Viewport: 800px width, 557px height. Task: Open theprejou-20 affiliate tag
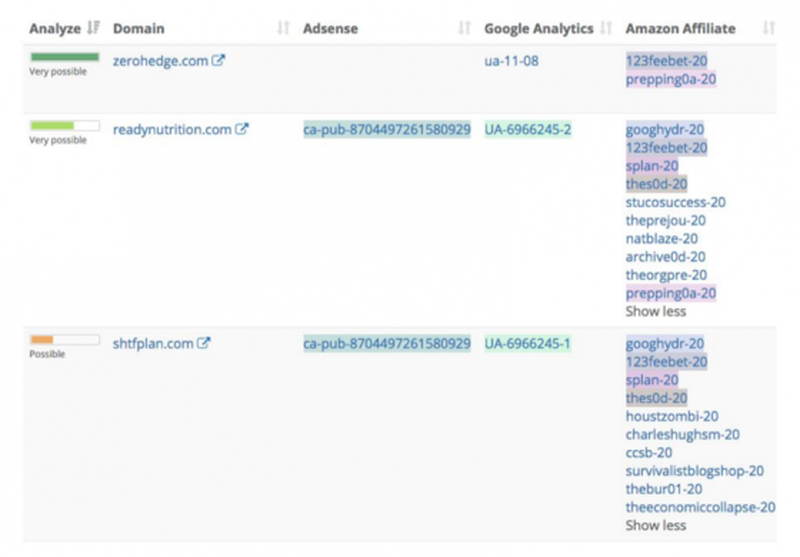coord(666,221)
